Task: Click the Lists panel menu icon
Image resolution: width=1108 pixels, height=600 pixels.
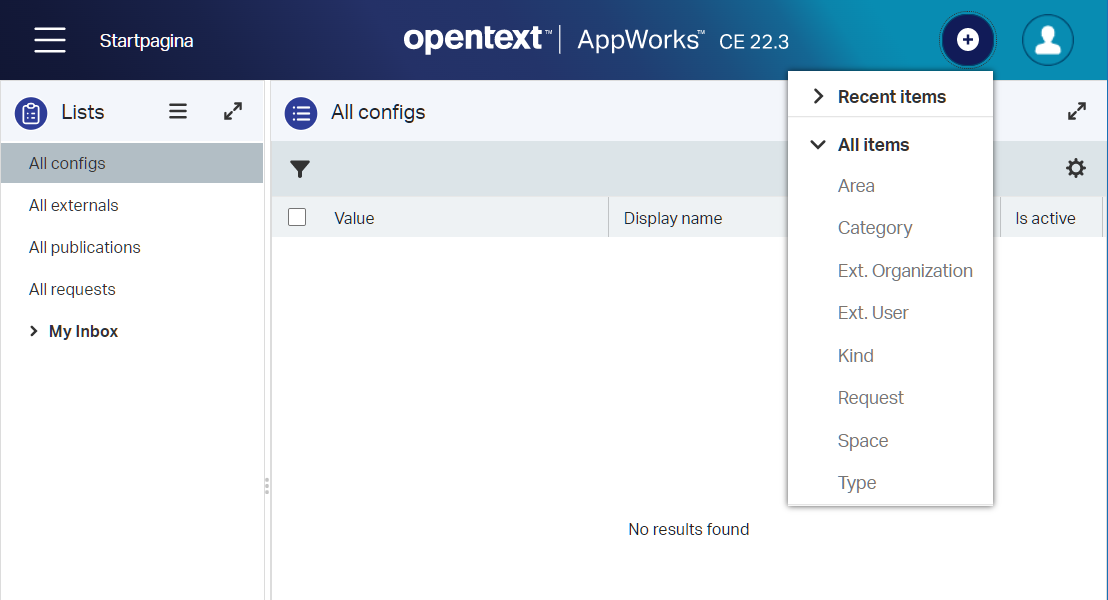Action: [178, 112]
